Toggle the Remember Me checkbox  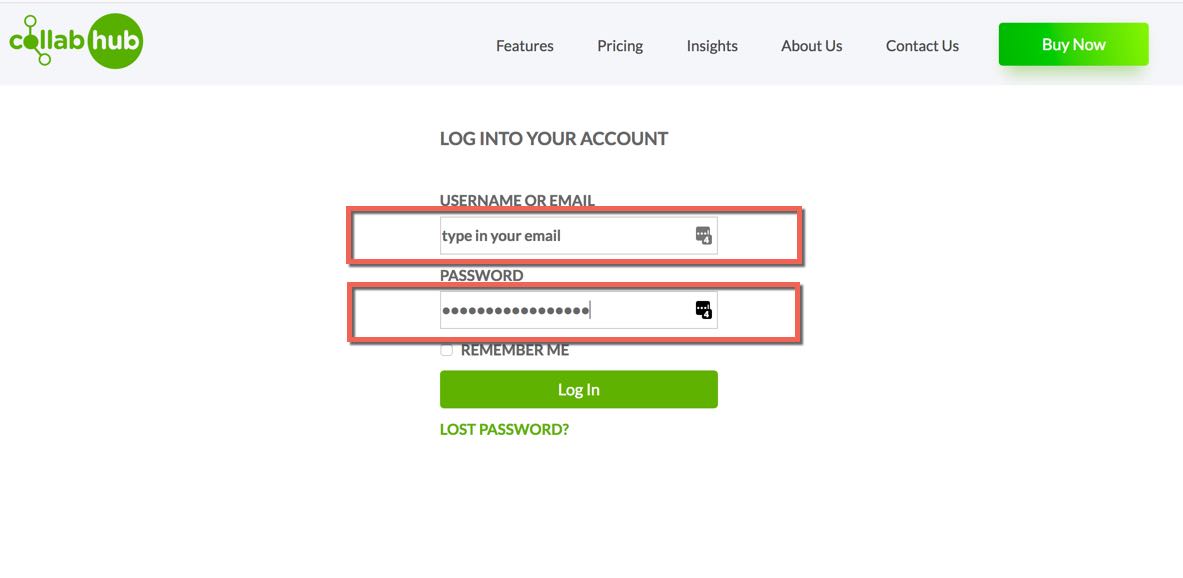[447, 350]
